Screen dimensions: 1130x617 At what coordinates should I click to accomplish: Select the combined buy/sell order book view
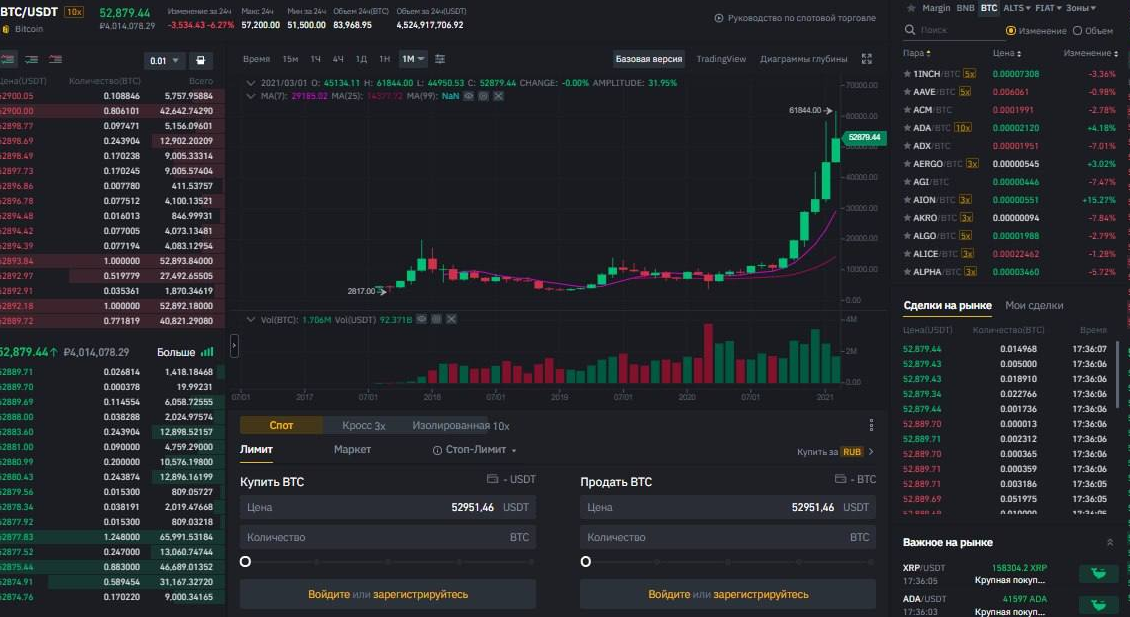click(8, 60)
